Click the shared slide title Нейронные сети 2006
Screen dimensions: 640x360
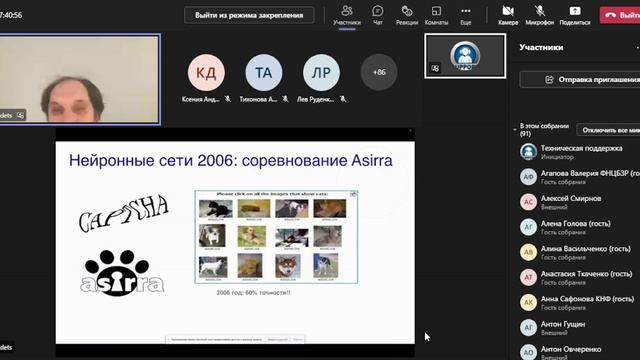231,160
